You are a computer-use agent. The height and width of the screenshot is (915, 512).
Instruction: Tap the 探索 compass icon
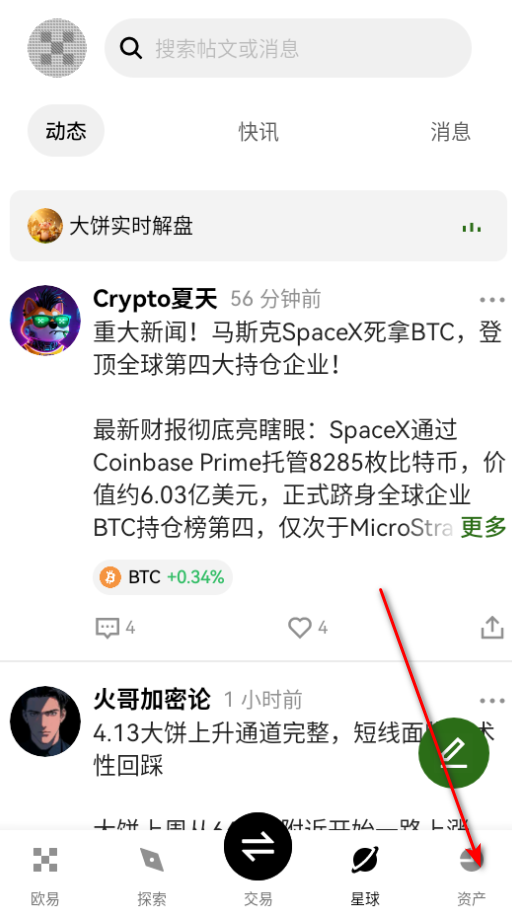pyautogui.click(x=152, y=860)
